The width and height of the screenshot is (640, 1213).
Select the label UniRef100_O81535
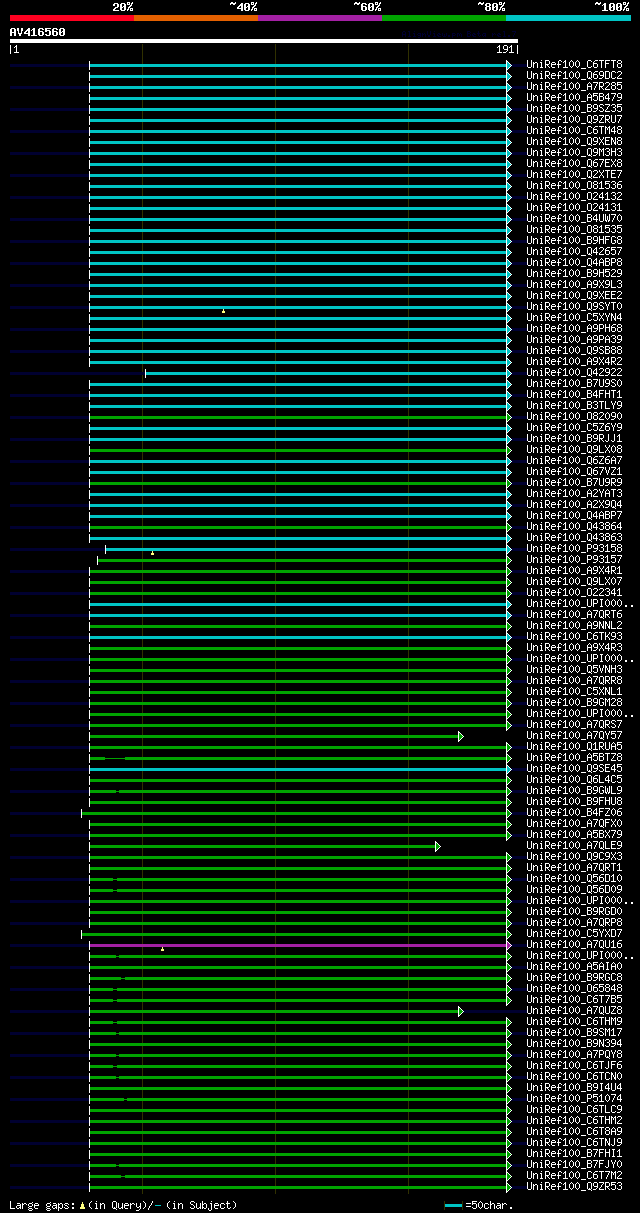[x=574, y=229]
